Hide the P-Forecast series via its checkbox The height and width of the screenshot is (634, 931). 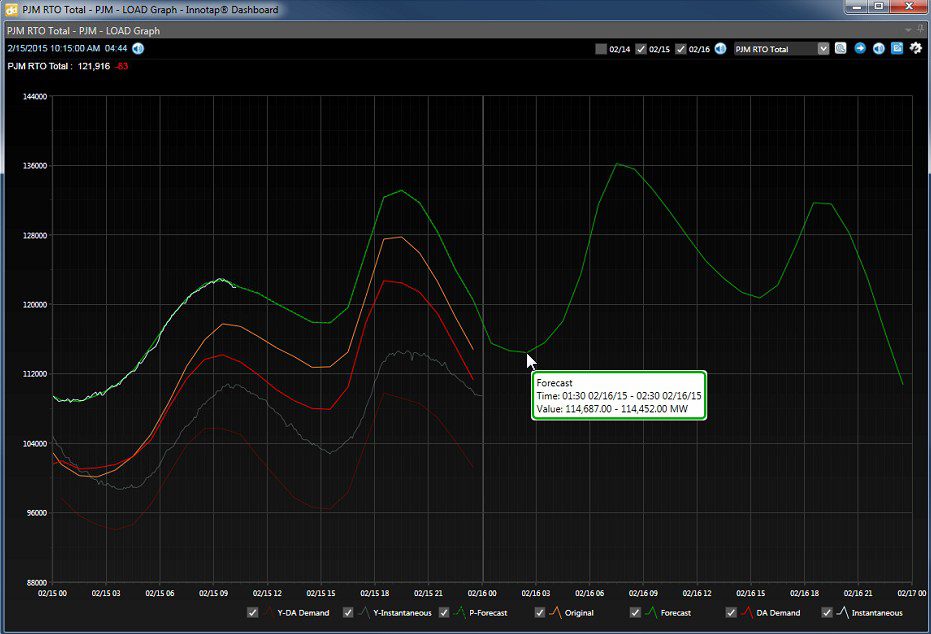[444, 613]
